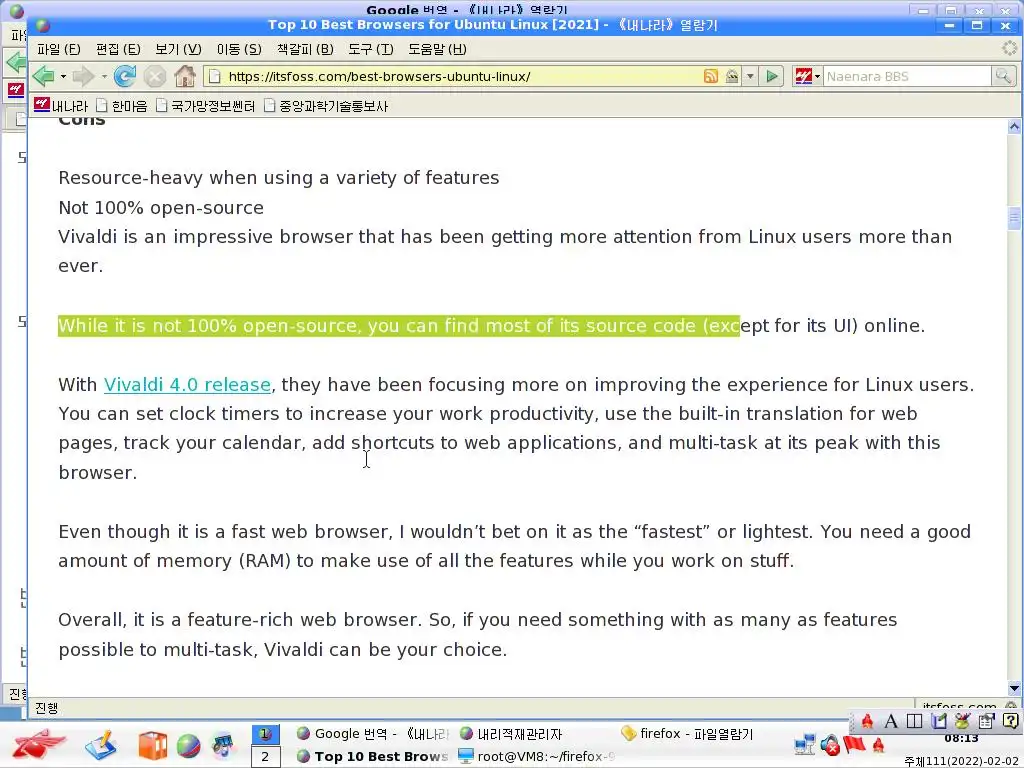Switch to Top 10 Best Browsers taskbar window
The width and height of the screenshot is (1024, 768).
coord(373,756)
